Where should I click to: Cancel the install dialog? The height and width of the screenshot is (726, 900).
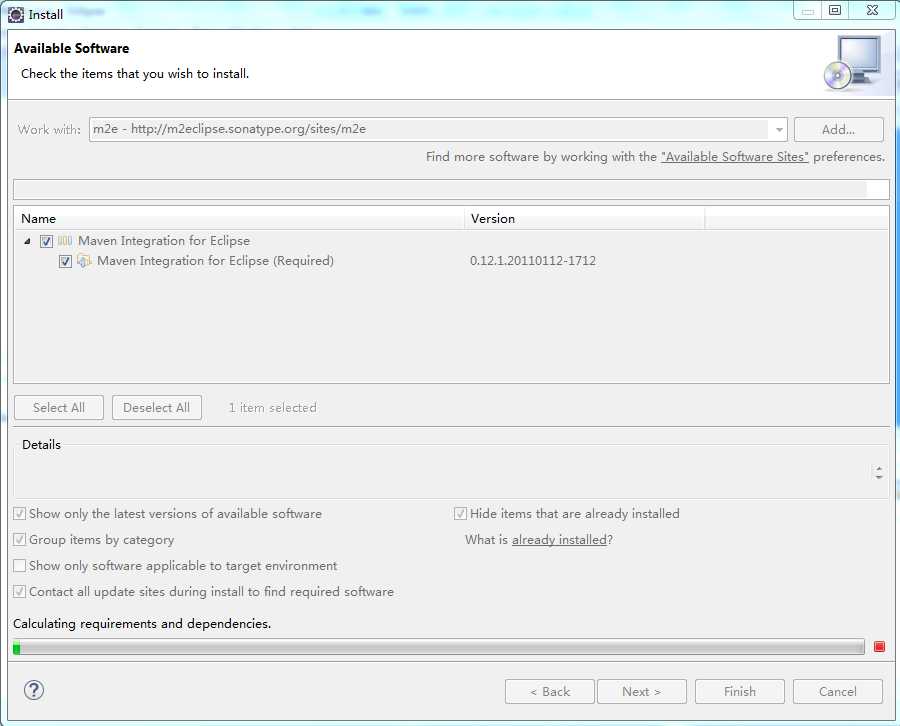pyautogui.click(x=838, y=692)
